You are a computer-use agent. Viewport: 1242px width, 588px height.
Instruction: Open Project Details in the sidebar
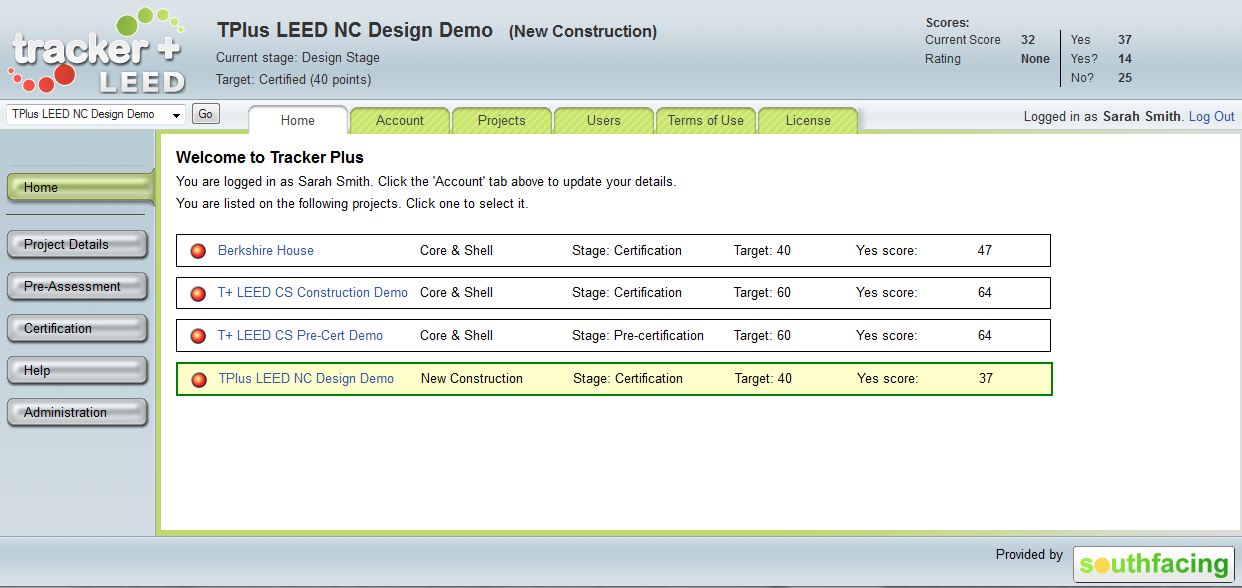point(76,244)
